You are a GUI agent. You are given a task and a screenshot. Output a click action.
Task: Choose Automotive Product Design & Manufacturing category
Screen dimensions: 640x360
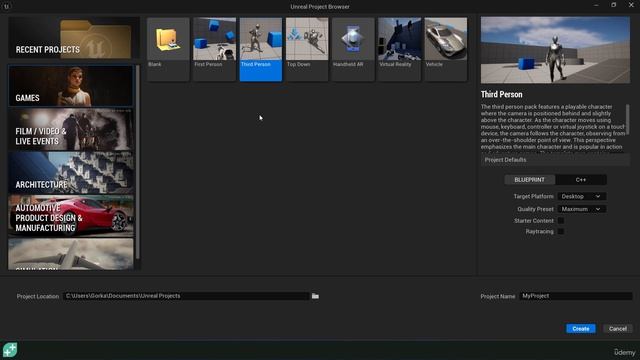click(x=71, y=216)
